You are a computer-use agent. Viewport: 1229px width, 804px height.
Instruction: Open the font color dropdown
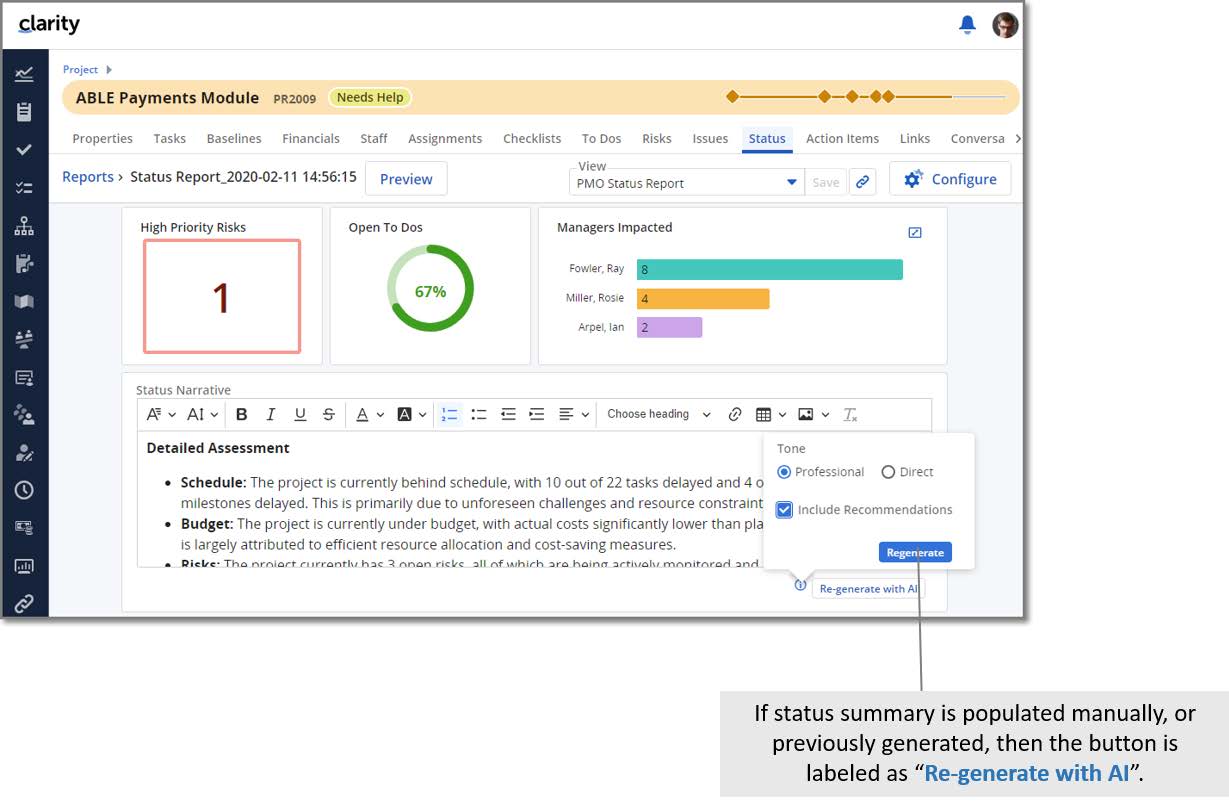click(370, 414)
